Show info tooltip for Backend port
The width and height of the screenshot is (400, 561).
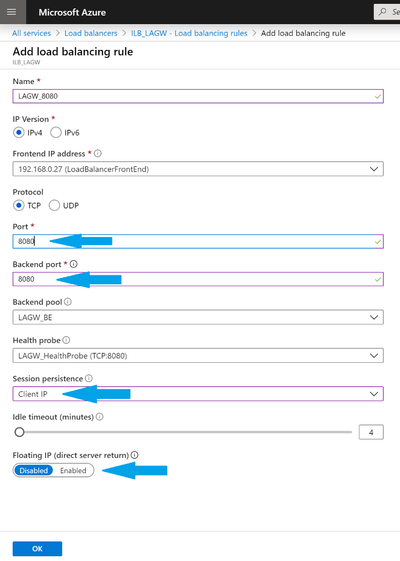pos(74,264)
